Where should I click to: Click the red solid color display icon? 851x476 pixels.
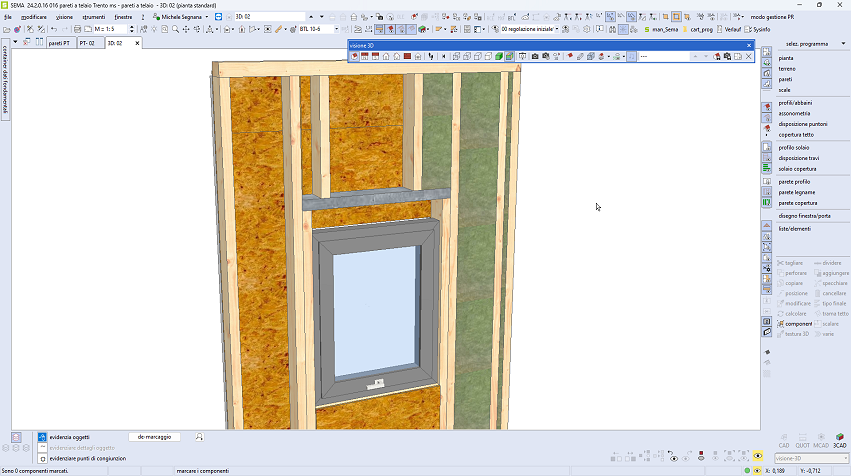[407, 56]
